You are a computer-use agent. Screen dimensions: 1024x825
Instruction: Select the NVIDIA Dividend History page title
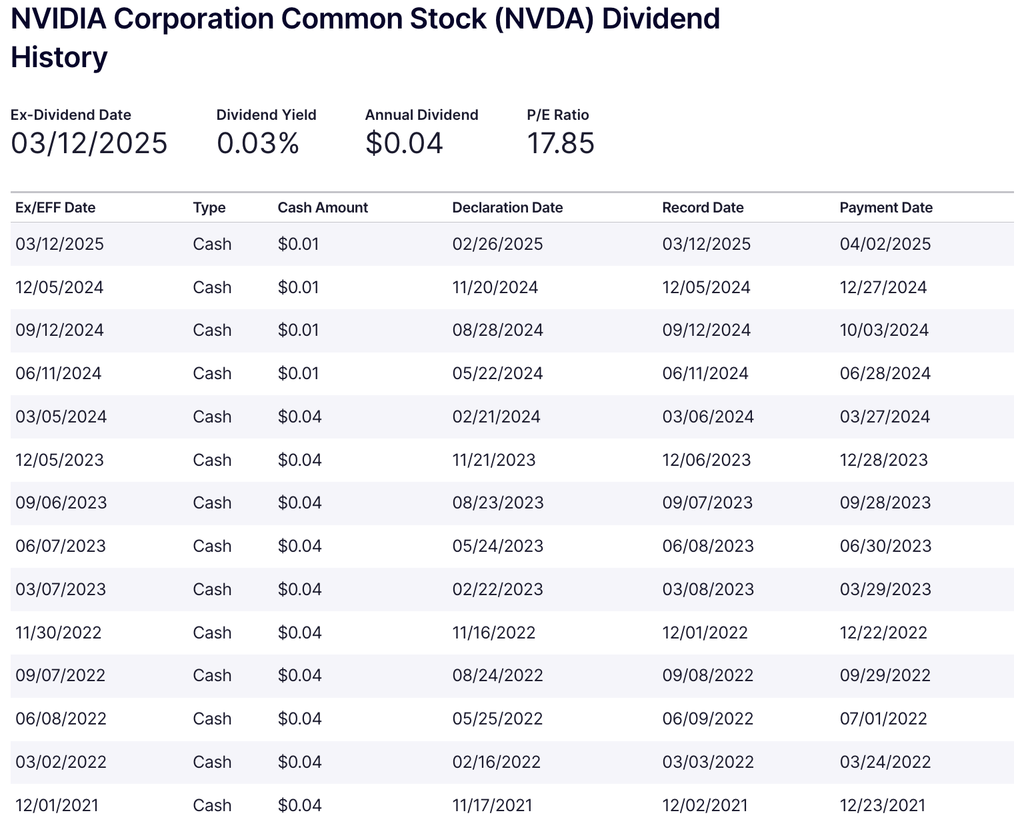(x=365, y=38)
